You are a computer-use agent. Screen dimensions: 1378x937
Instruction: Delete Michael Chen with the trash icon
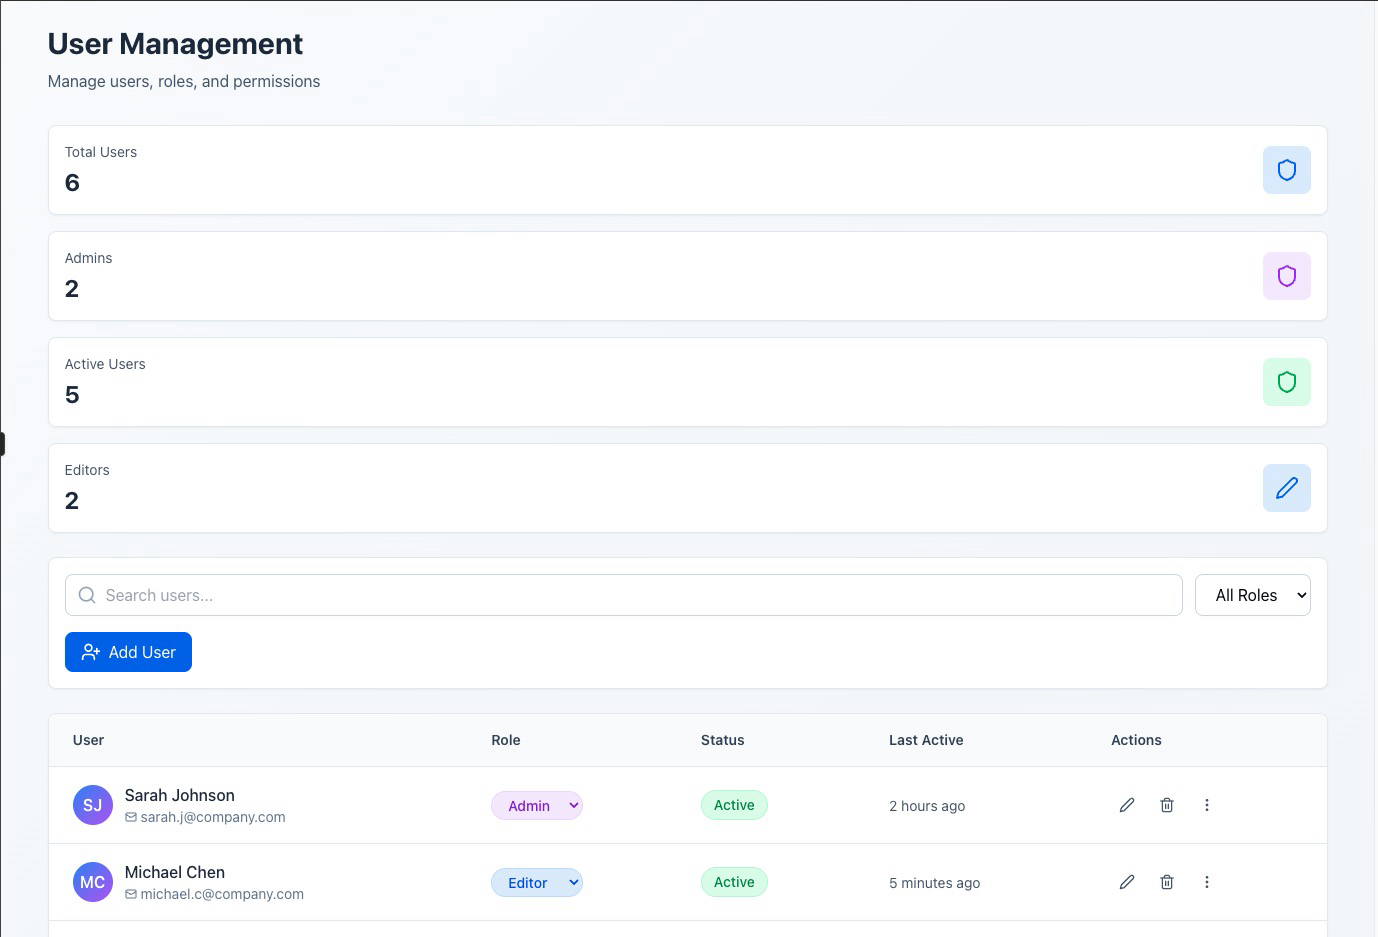click(x=1167, y=882)
